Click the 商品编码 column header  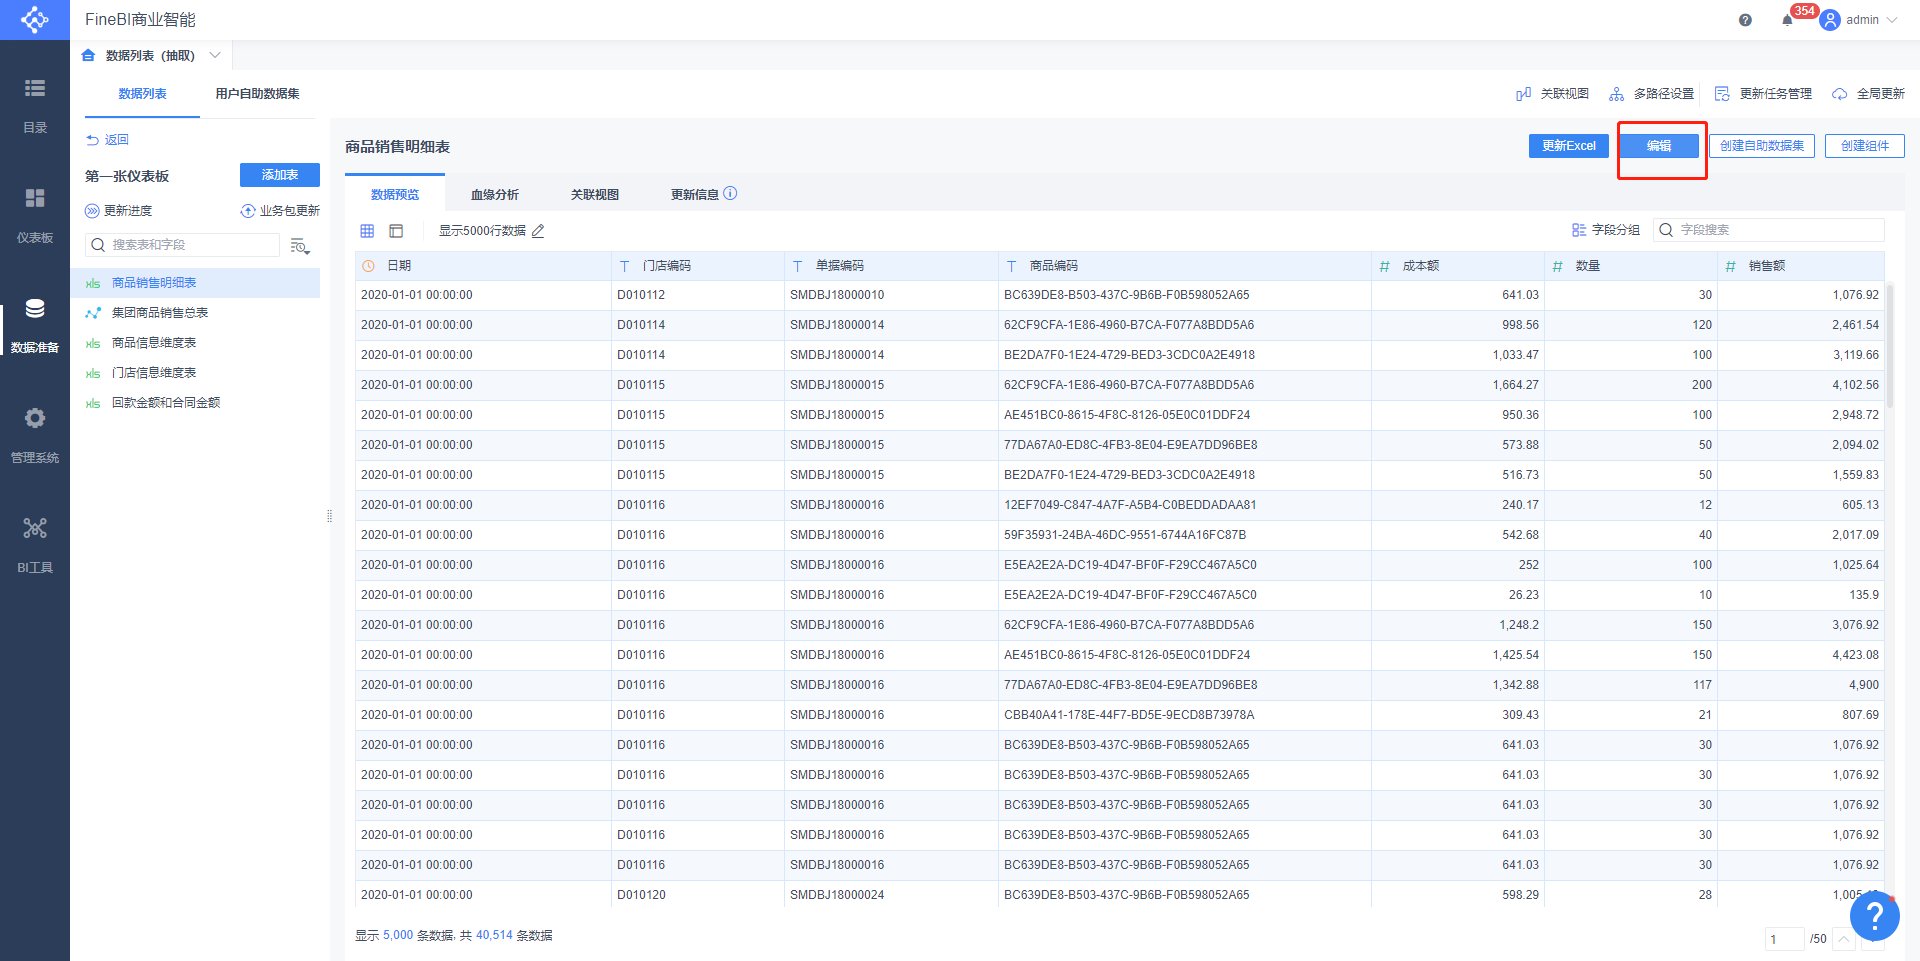click(x=1185, y=266)
